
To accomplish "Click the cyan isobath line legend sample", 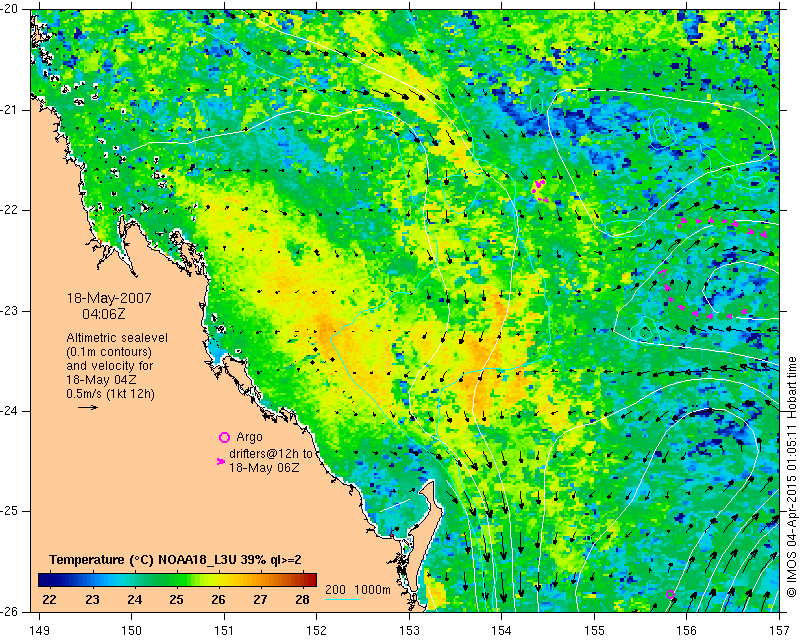I will (342, 599).
